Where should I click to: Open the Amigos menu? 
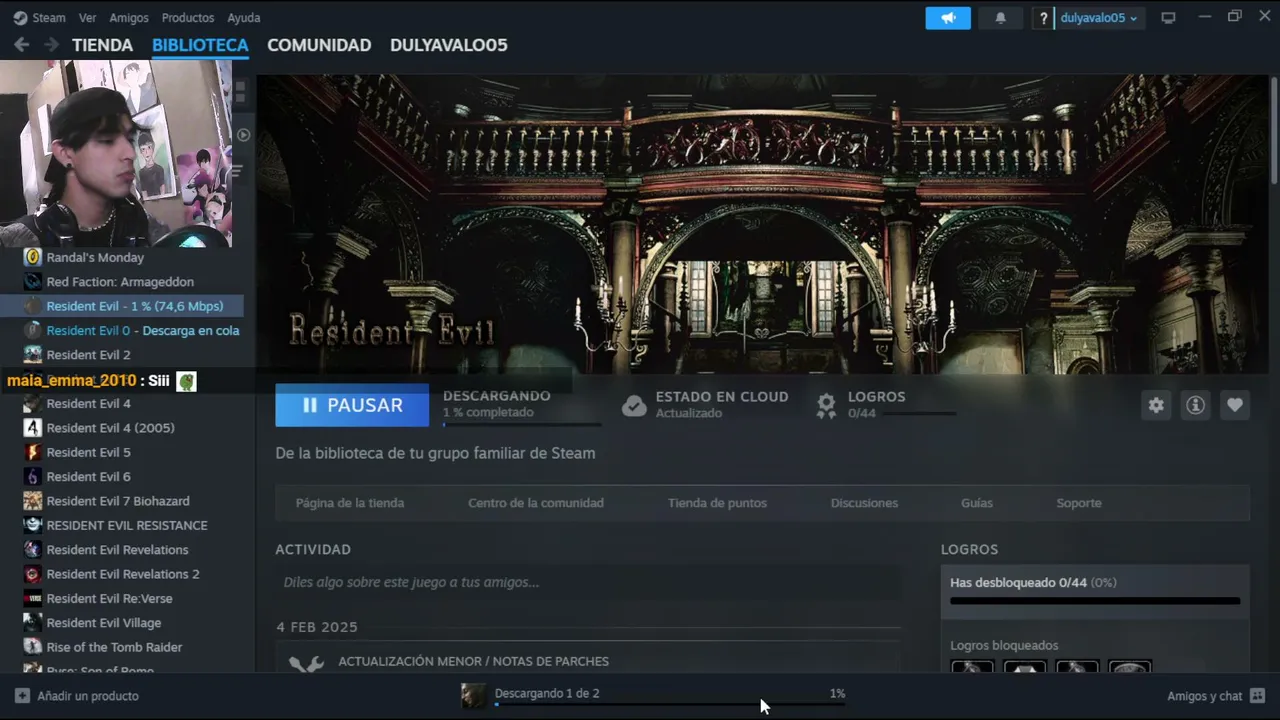129,17
